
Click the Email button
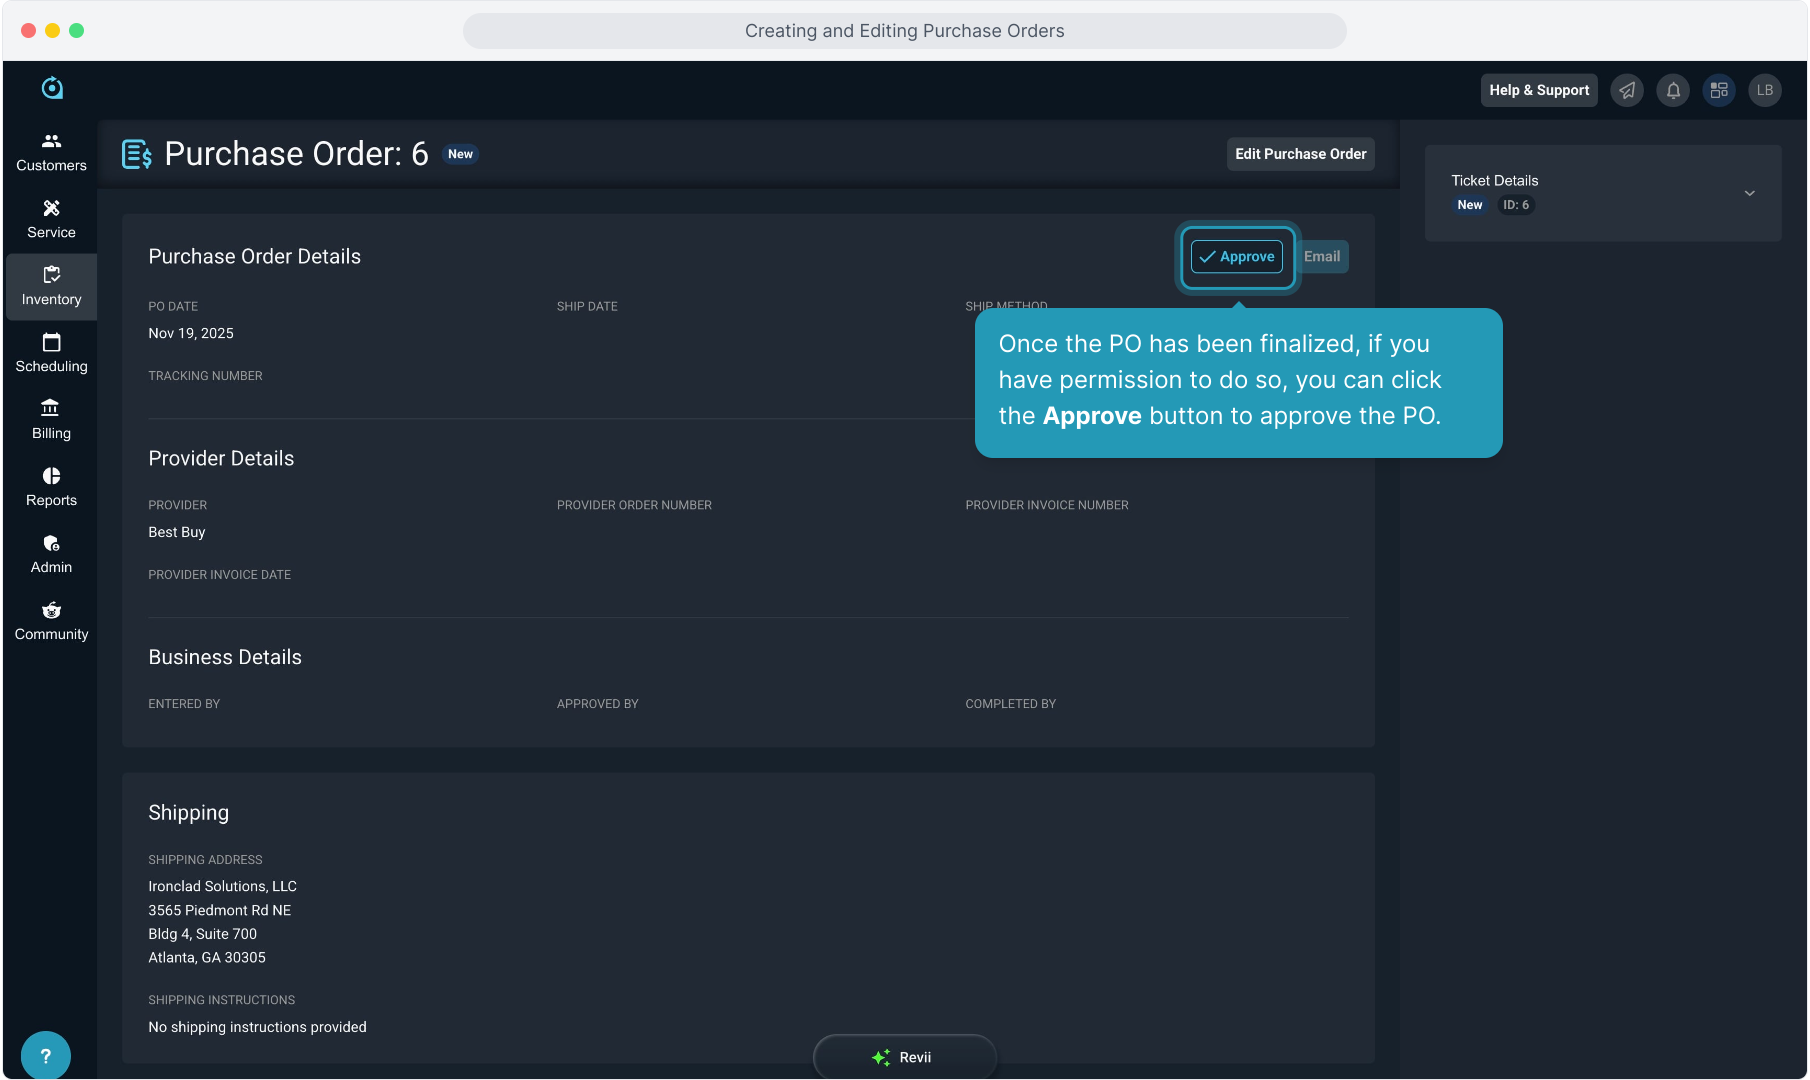(1321, 257)
